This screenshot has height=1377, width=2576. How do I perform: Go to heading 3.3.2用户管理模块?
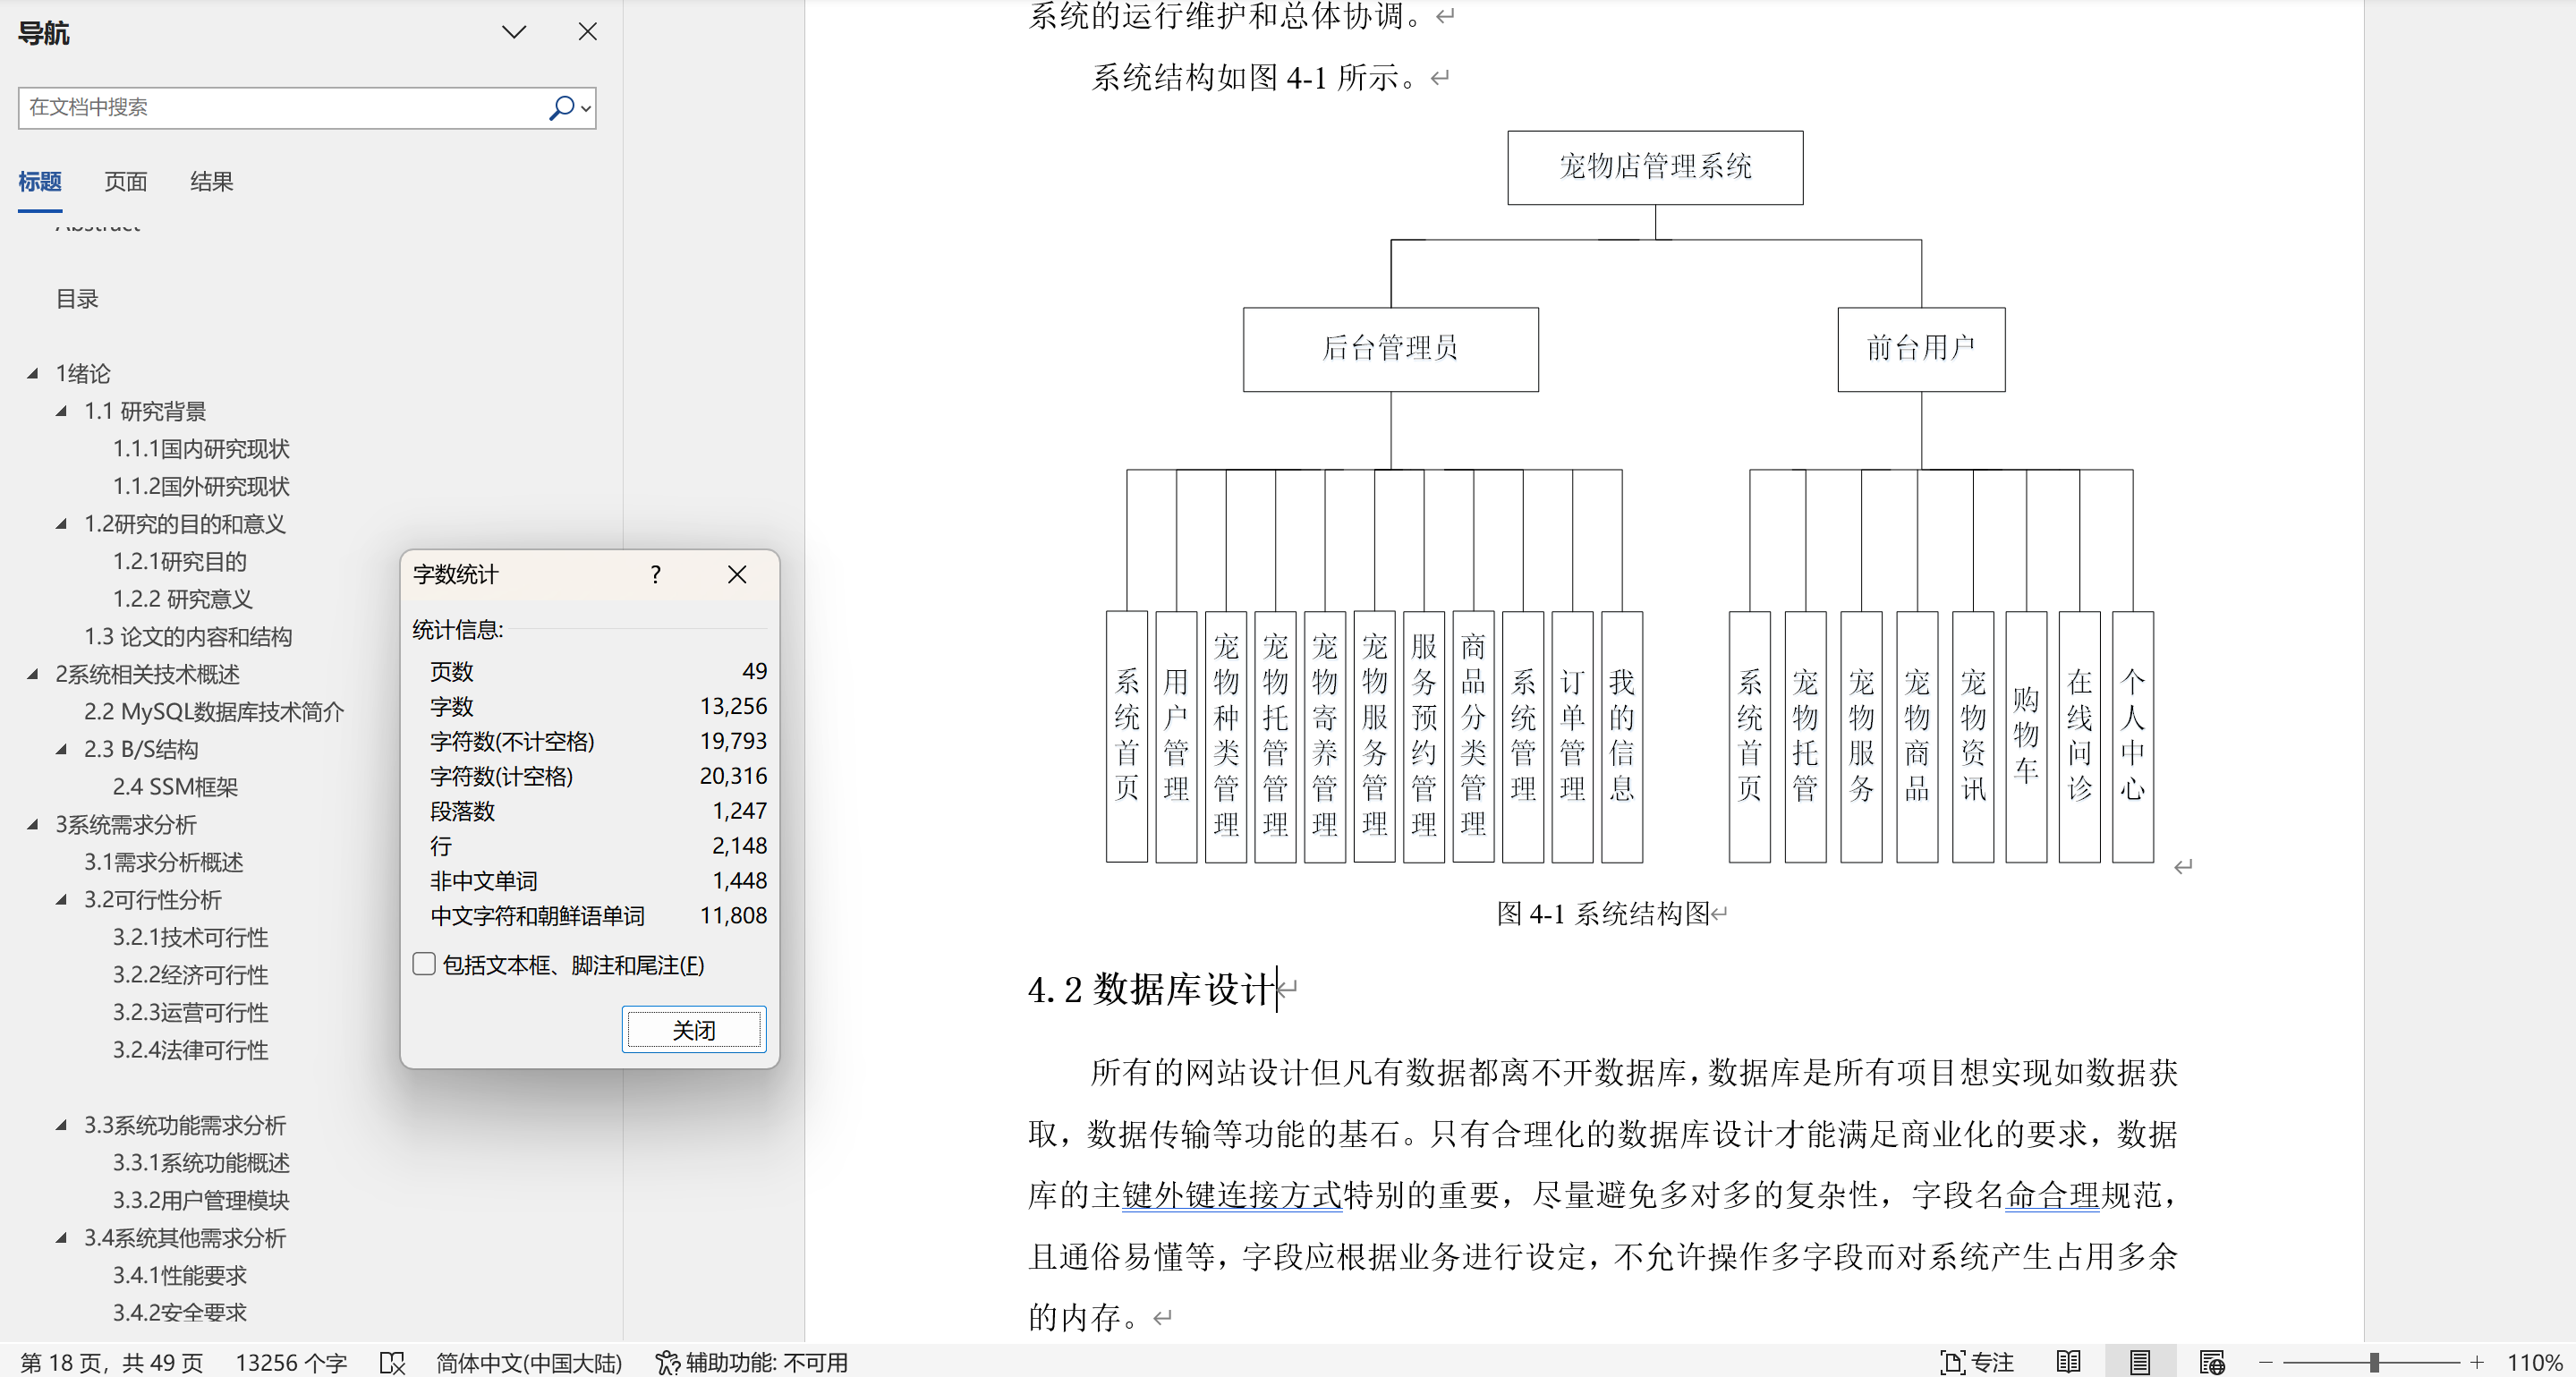[x=201, y=1200]
